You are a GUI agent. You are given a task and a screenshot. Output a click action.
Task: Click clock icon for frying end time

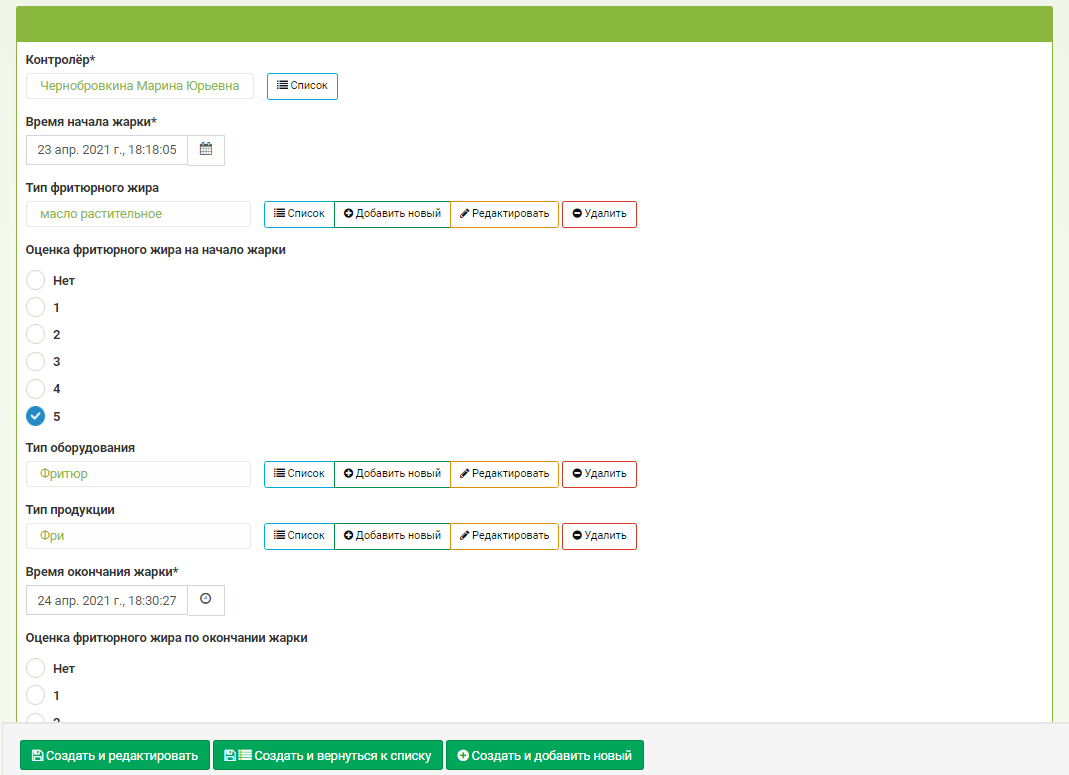[206, 600]
